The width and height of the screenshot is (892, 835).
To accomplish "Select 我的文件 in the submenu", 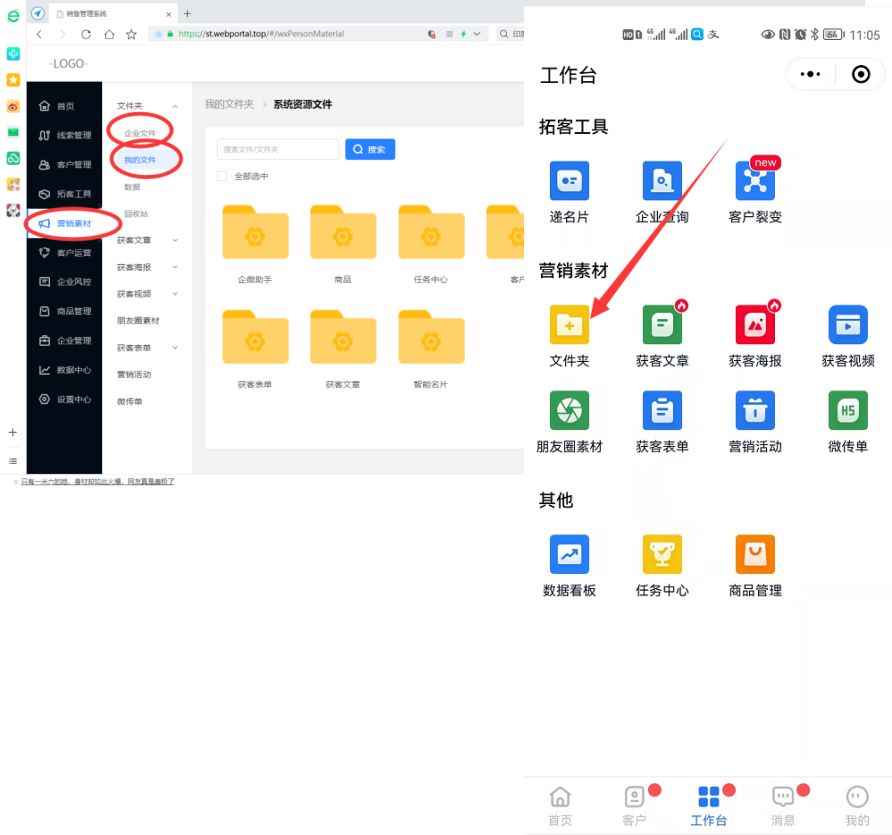I will click(140, 160).
